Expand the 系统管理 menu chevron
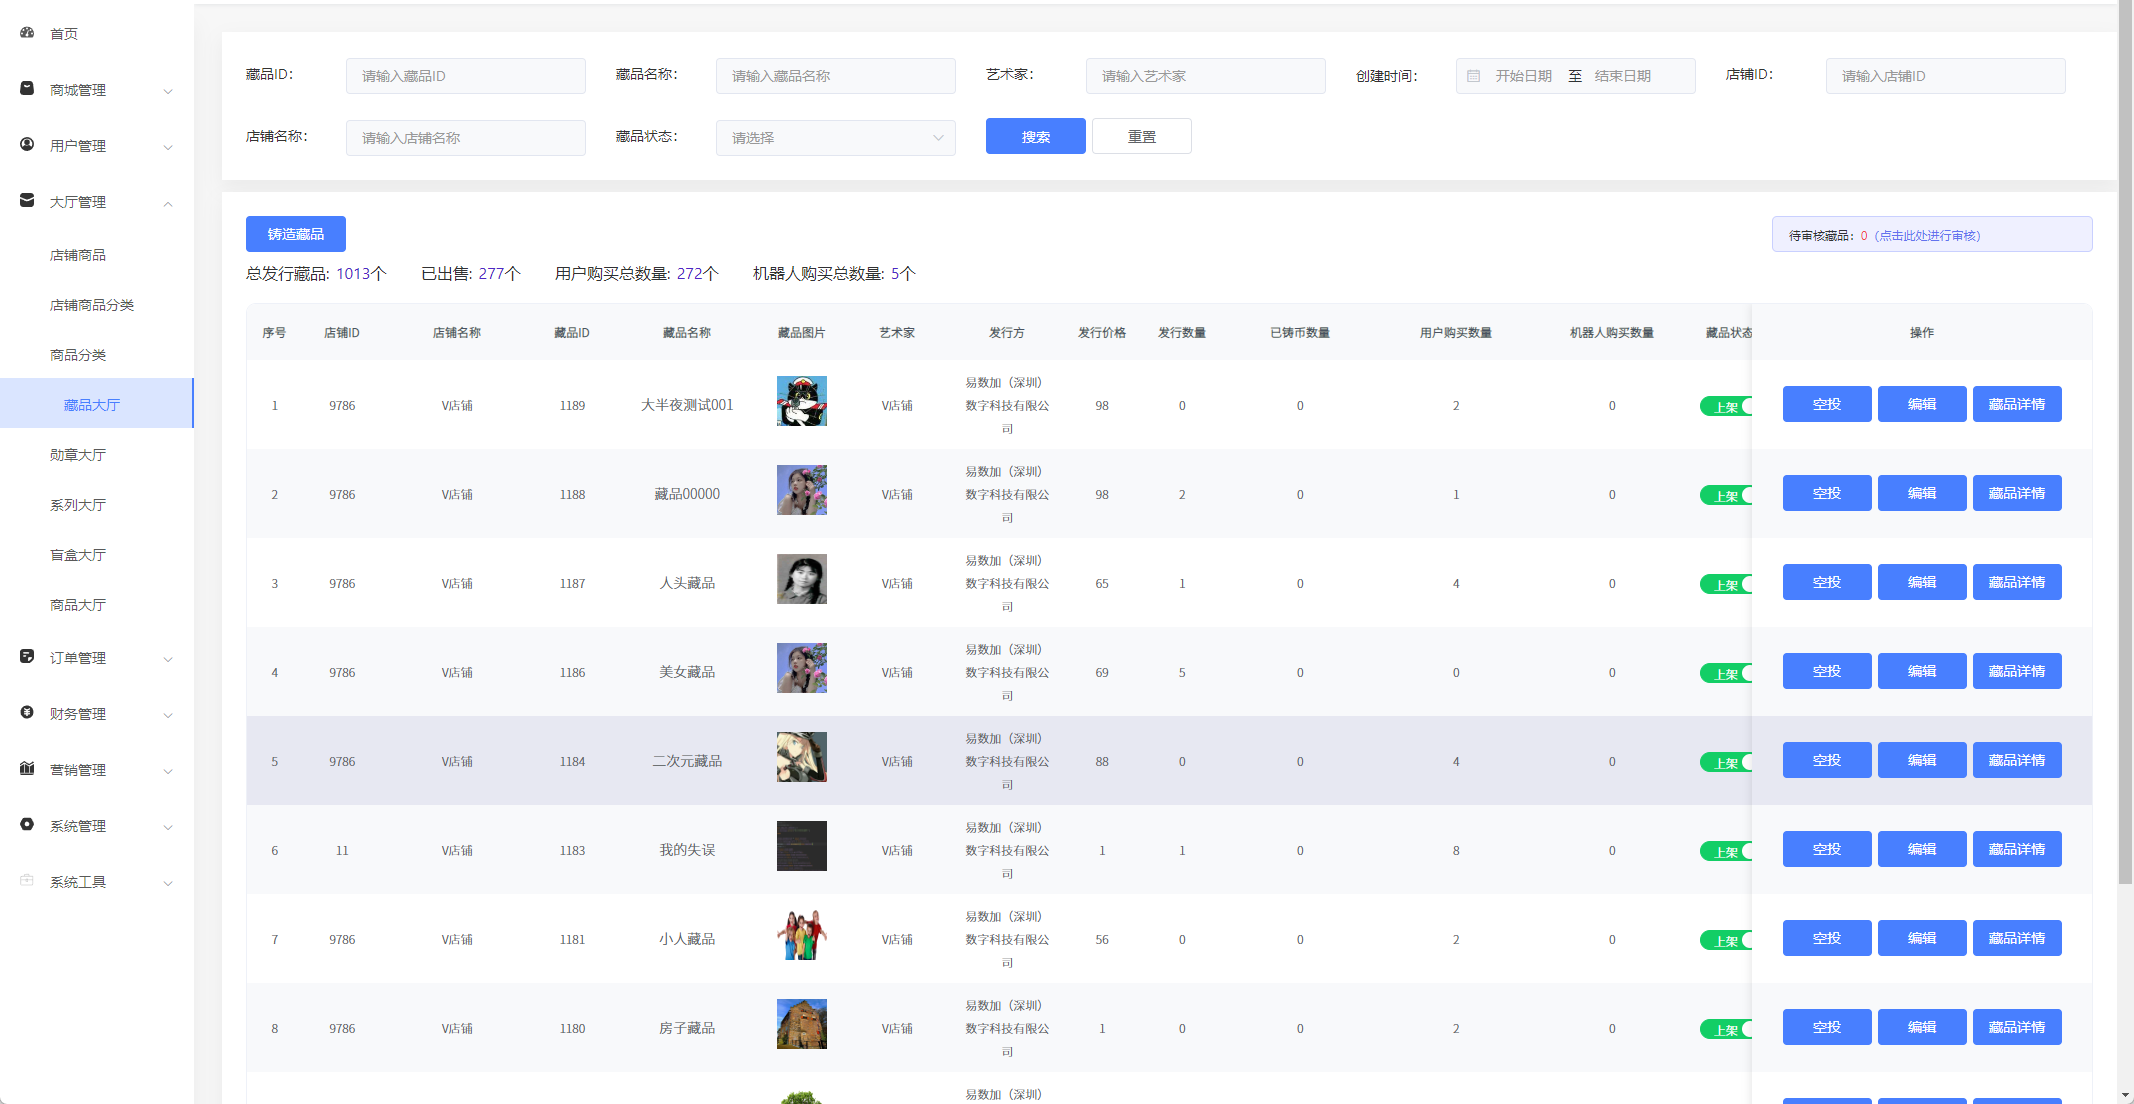Image resolution: width=2134 pixels, height=1104 pixels. [168, 827]
